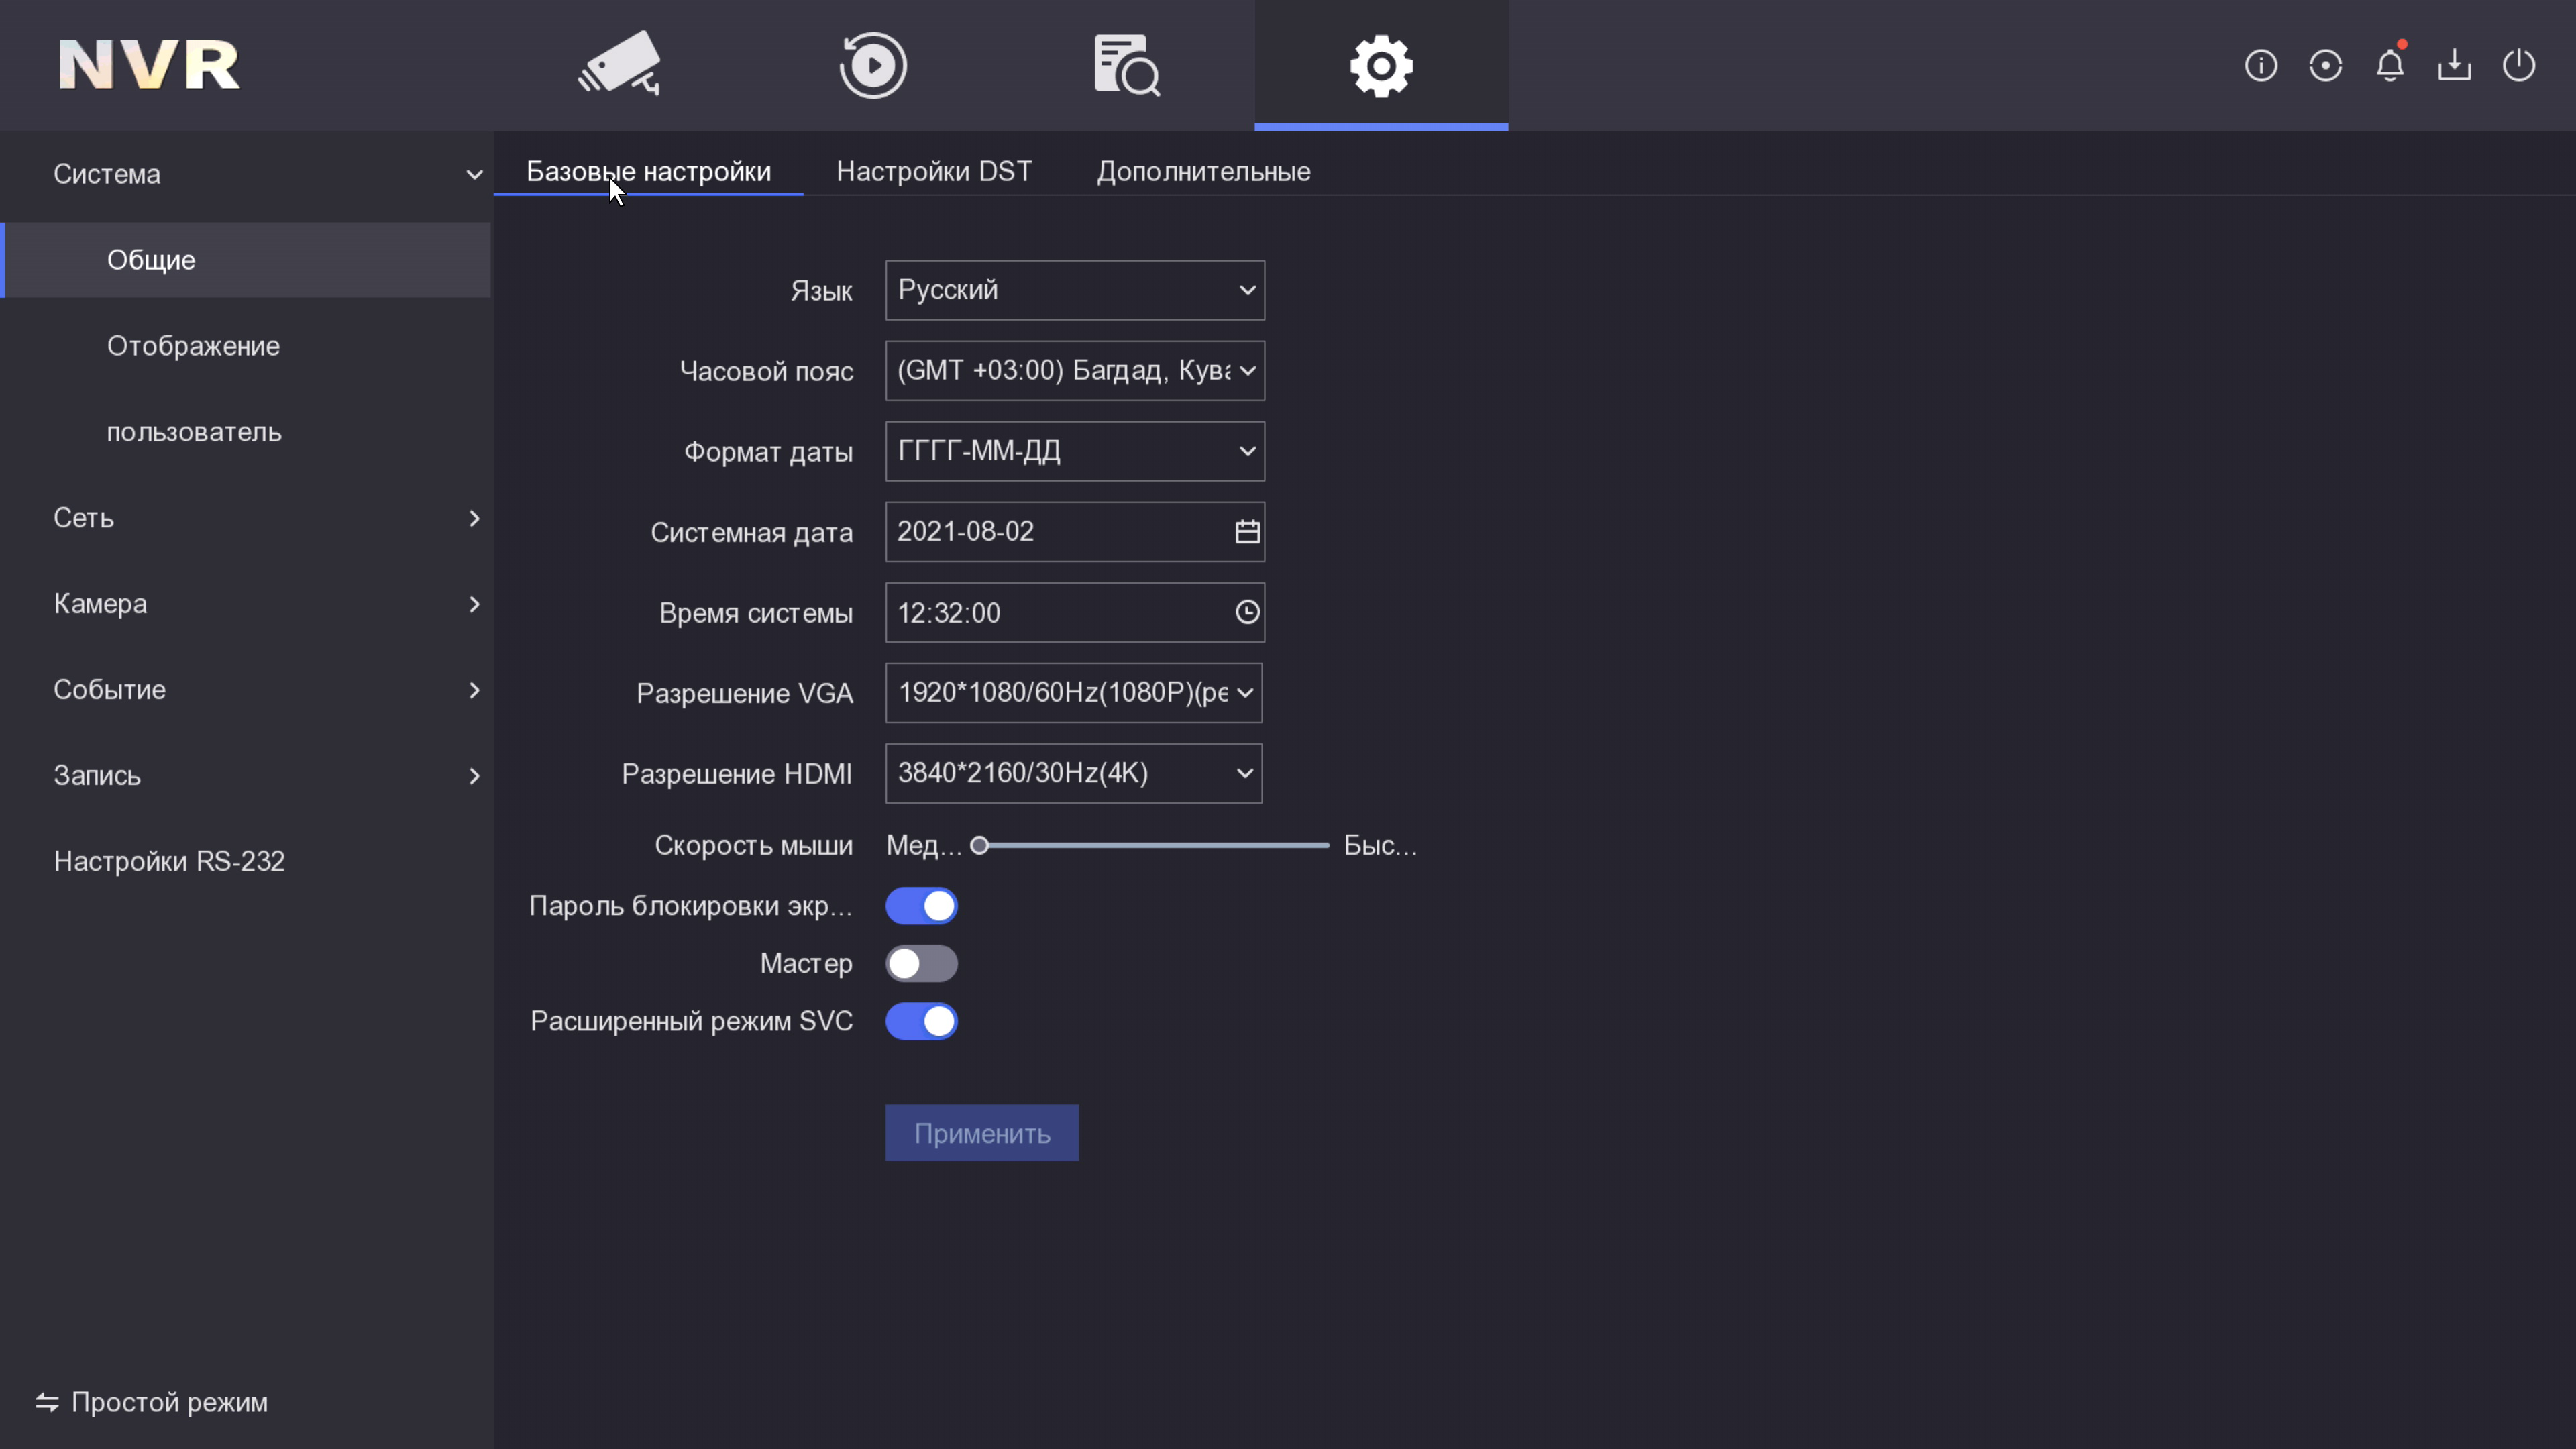Open the file search icon

pyautogui.click(x=1126, y=65)
